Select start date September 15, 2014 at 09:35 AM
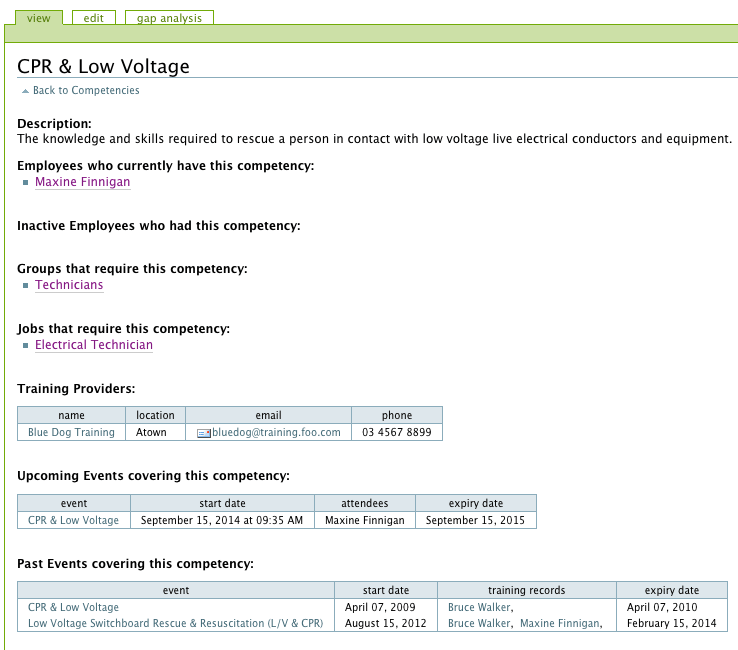 point(222,520)
